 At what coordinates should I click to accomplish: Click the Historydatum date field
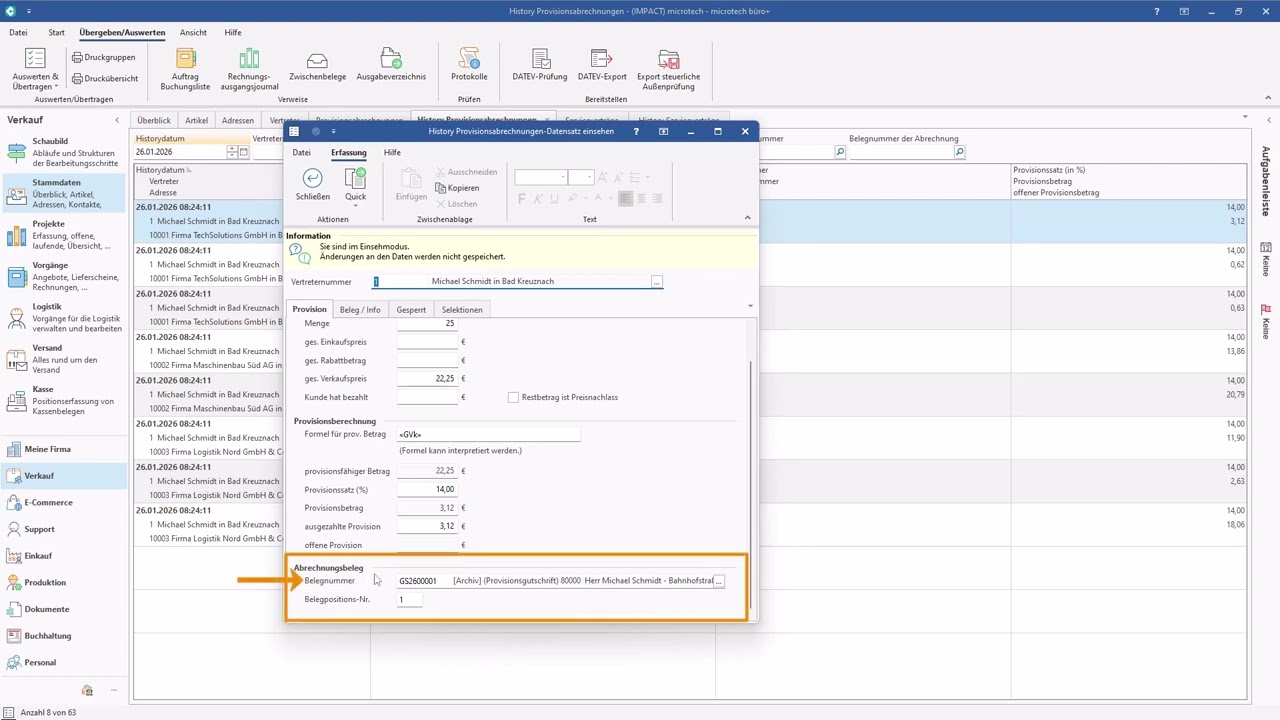pos(181,152)
